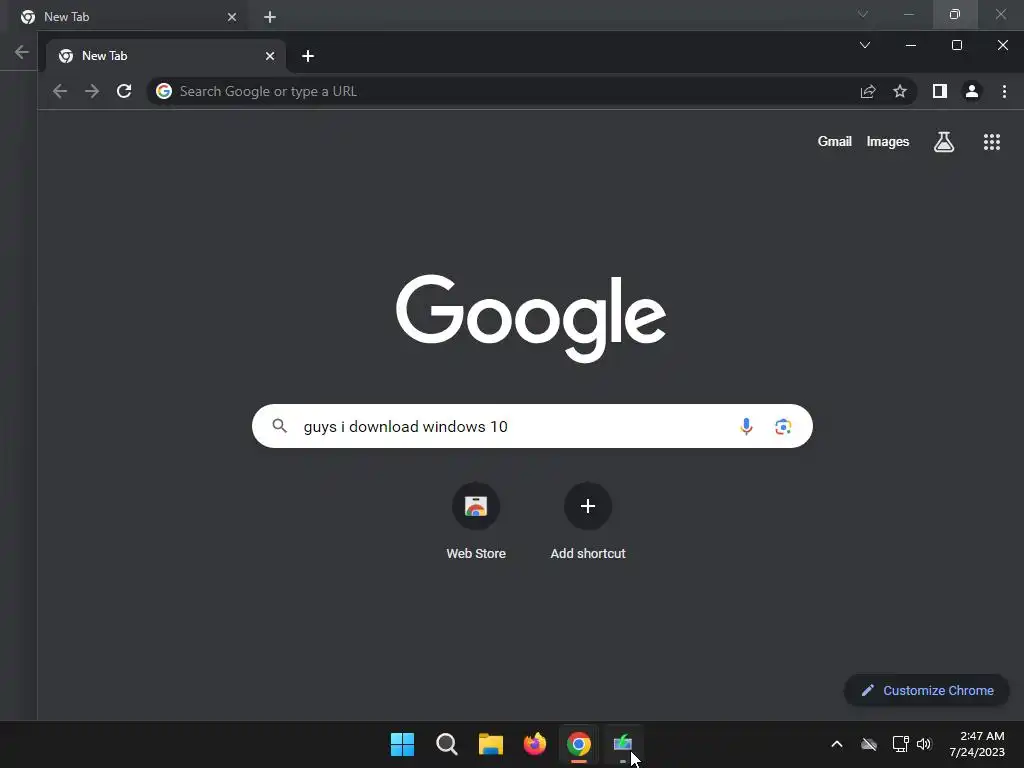Bookmark this tab with star icon
1024x768 pixels.
[900, 91]
